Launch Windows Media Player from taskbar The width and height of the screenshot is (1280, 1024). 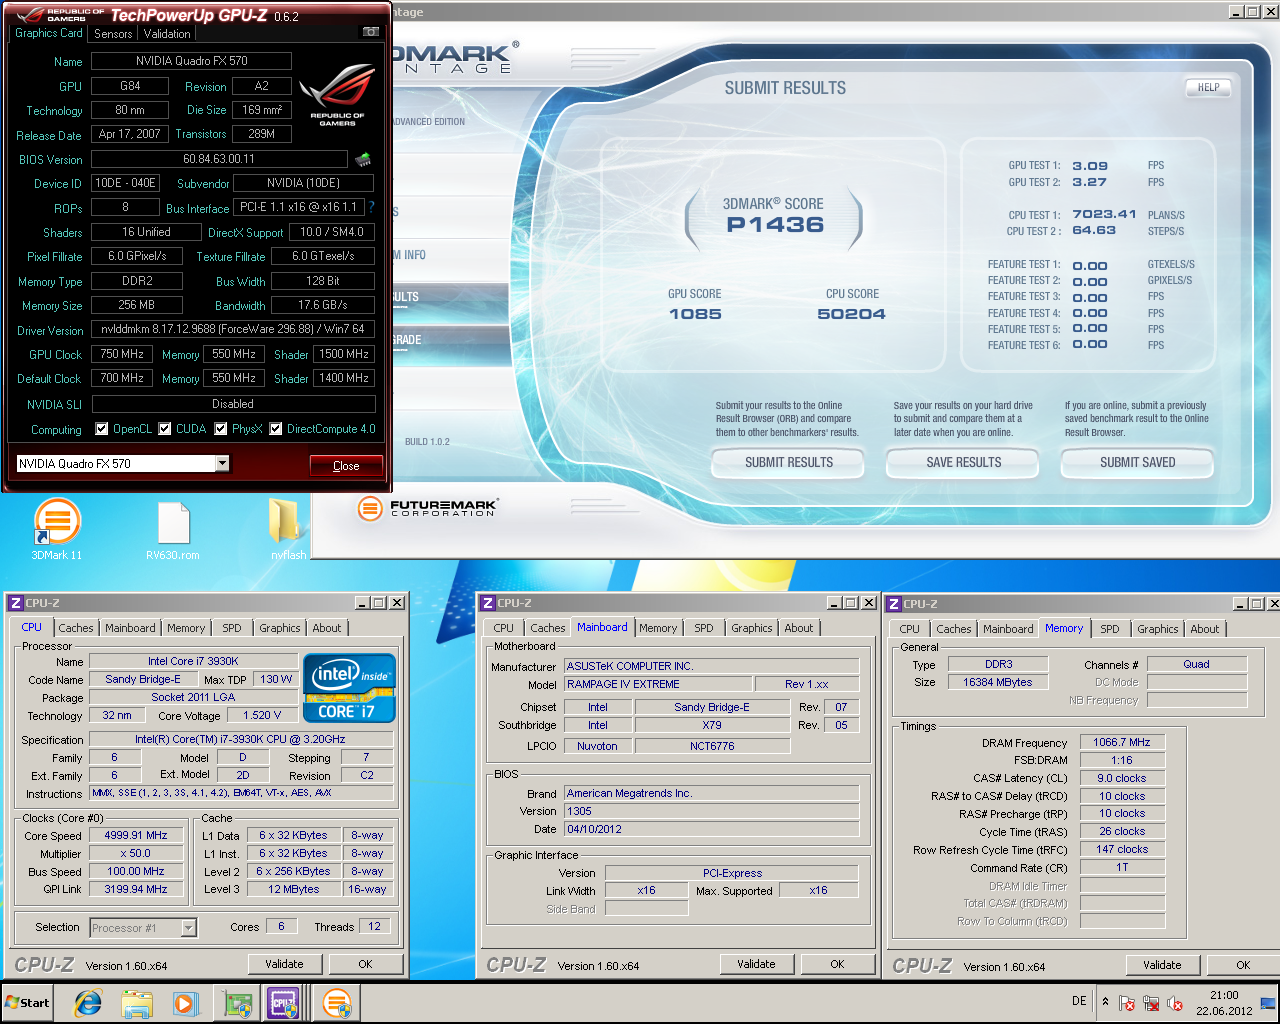[185, 1003]
